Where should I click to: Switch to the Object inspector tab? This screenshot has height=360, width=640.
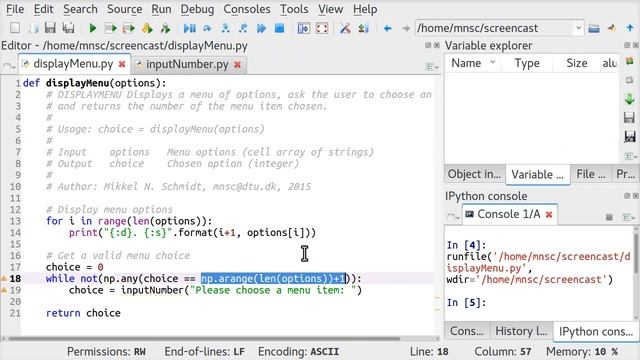click(474, 174)
